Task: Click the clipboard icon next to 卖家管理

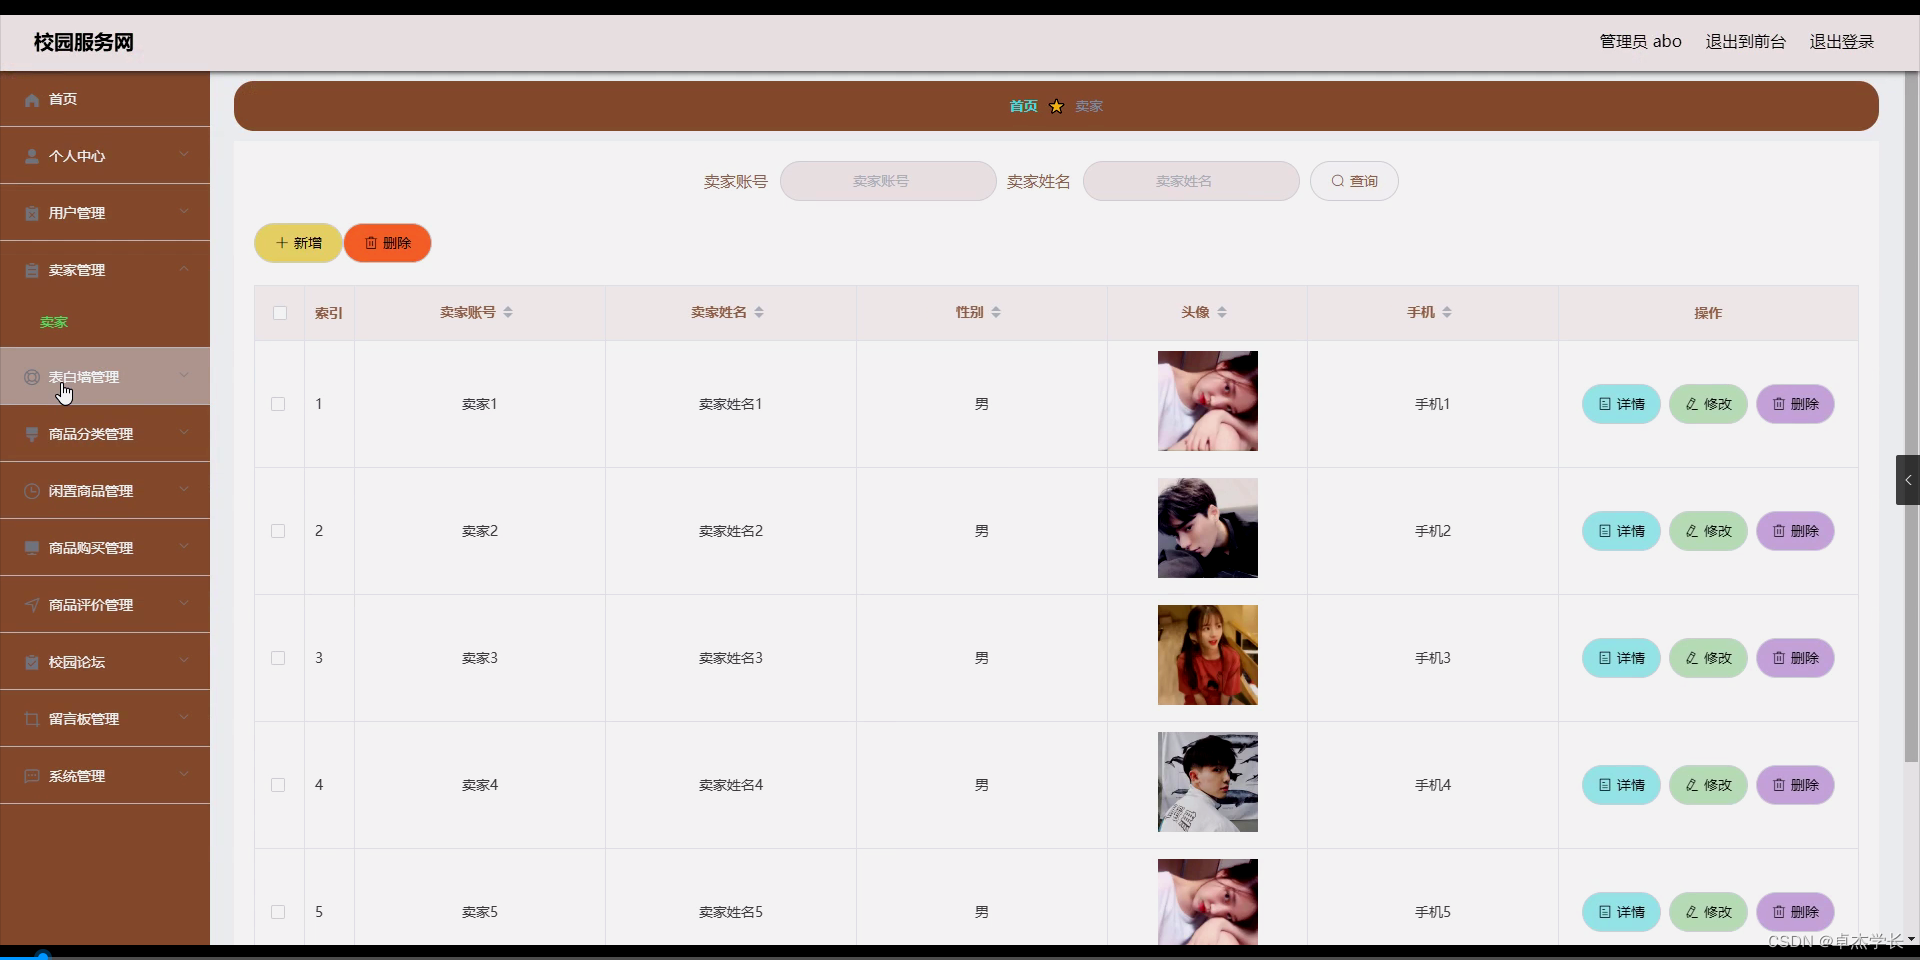Action: [30, 270]
